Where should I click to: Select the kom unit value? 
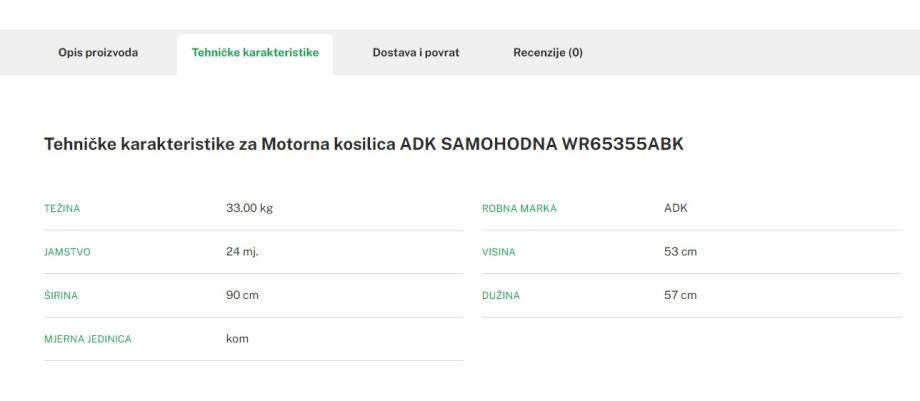pyautogui.click(x=237, y=338)
